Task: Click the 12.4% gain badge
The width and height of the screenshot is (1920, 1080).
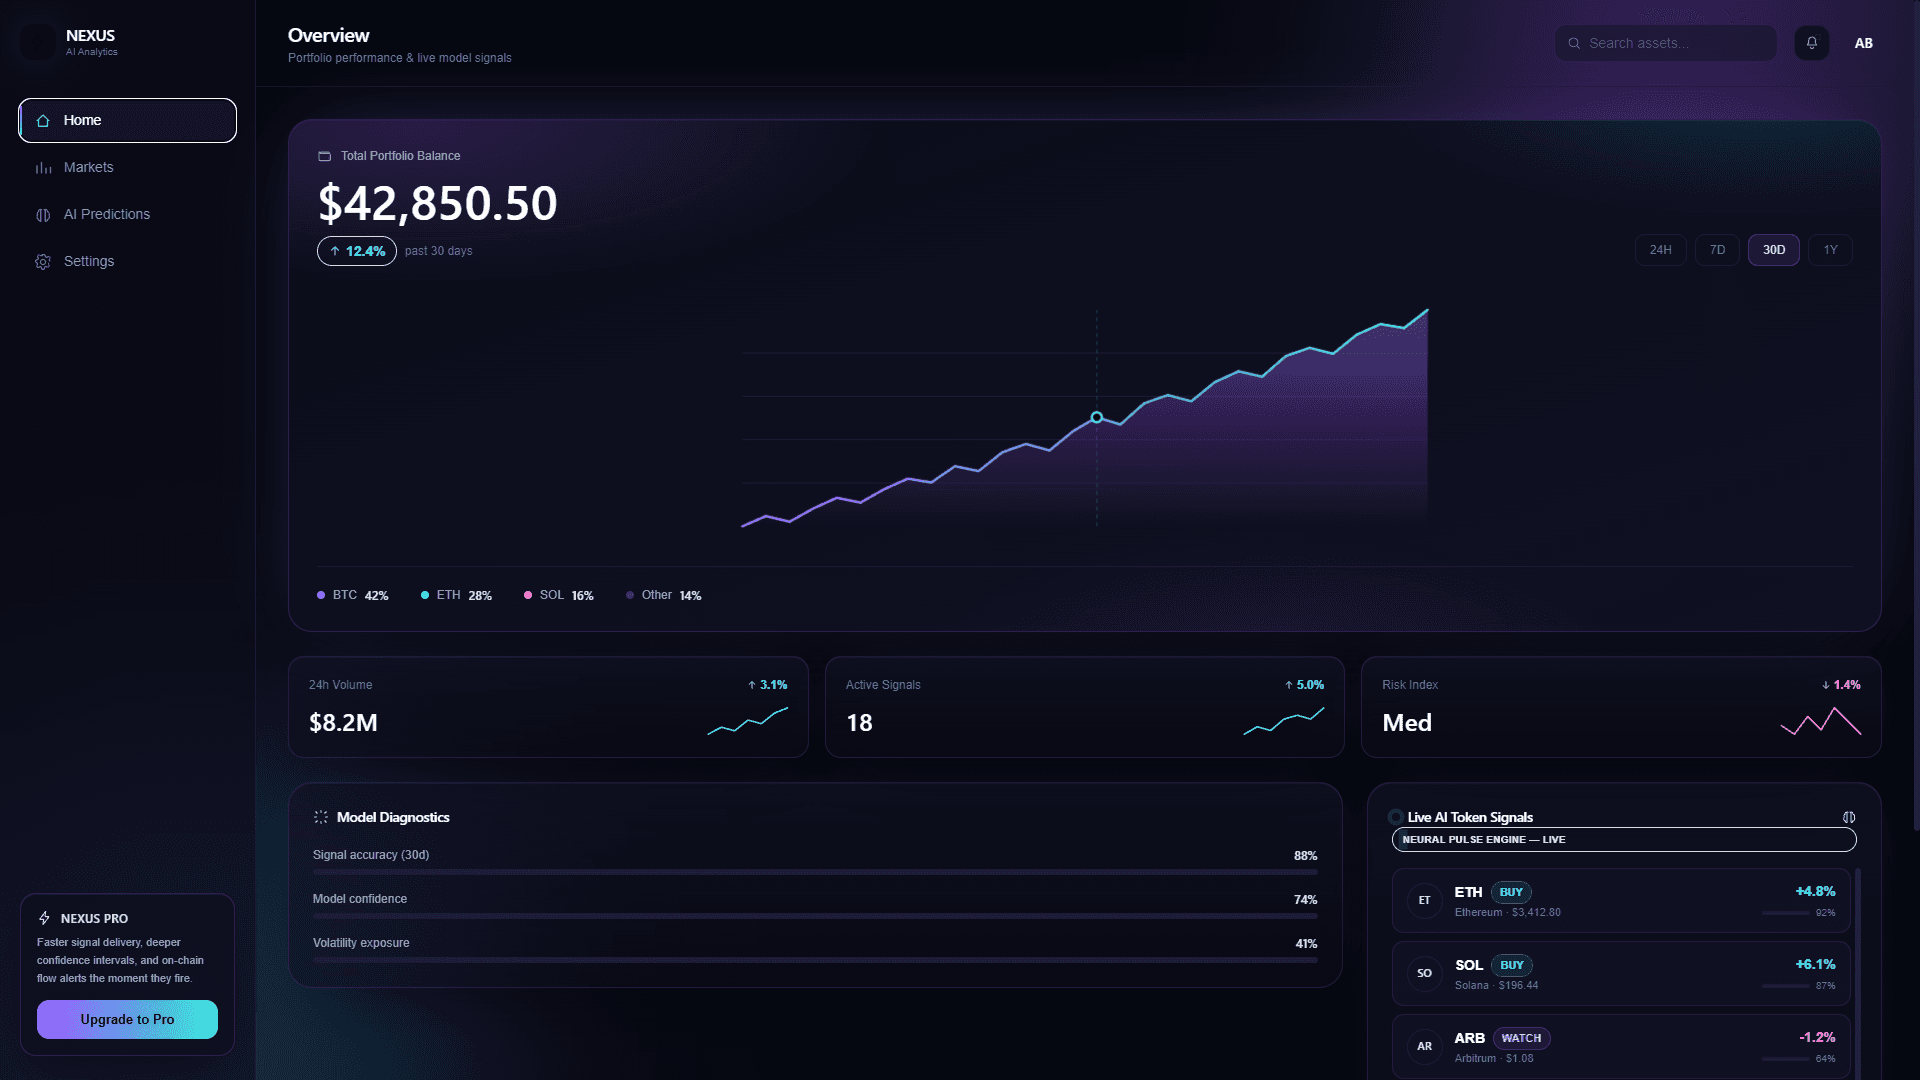Action: [x=357, y=251]
